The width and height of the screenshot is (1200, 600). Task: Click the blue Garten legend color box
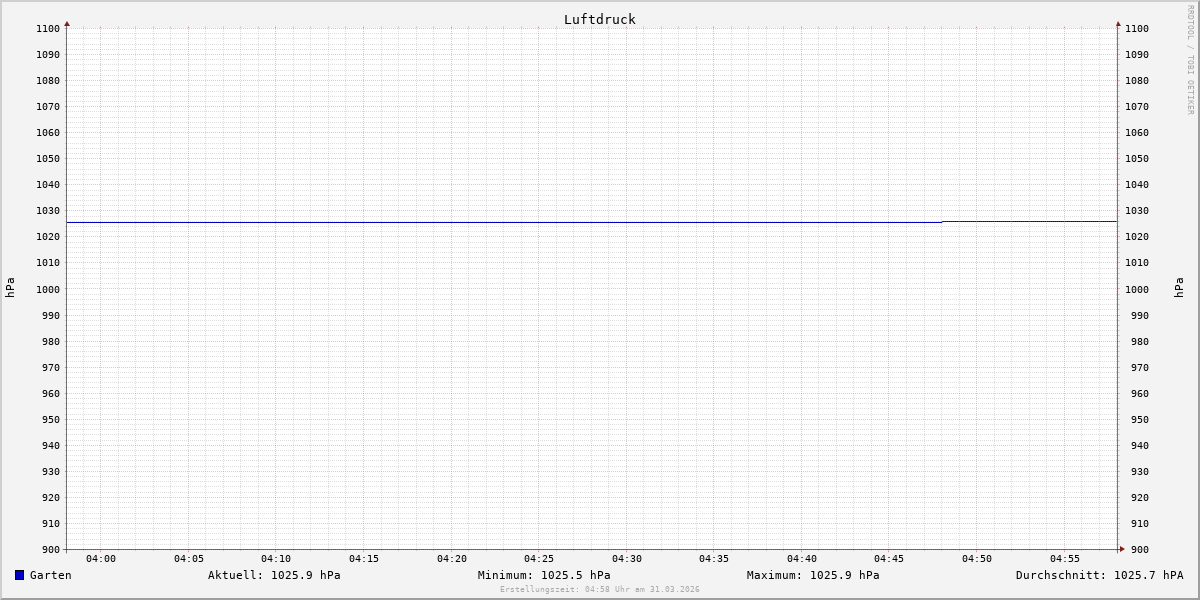(19, 575)
